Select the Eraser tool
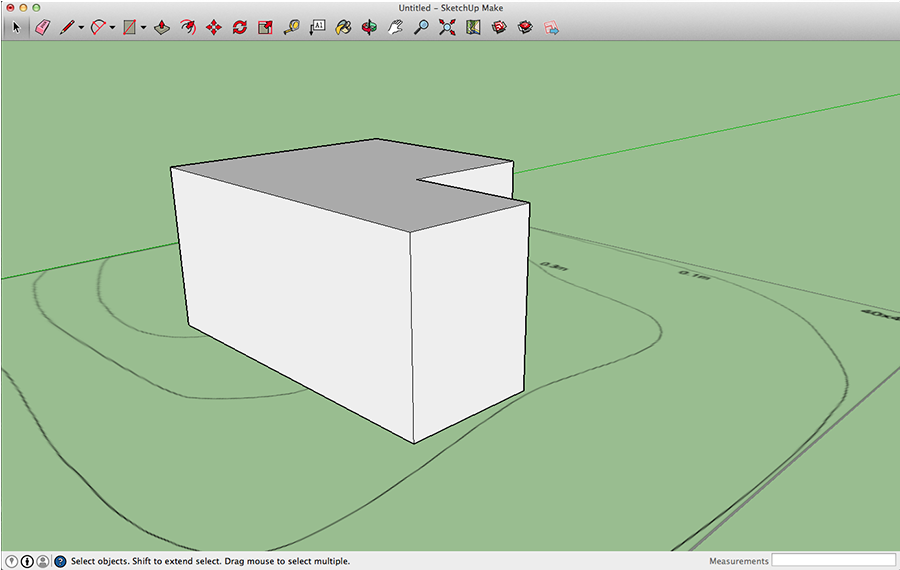Viewport: 900px width, 570px height. click(x=42, y=27)
